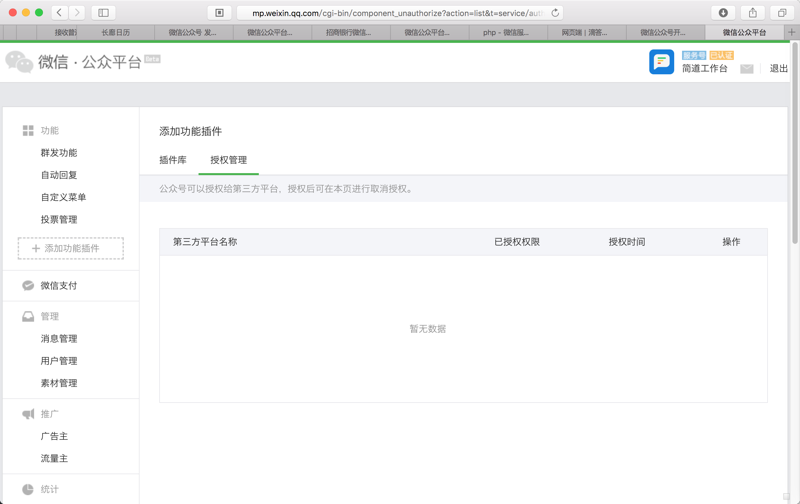Click the blue 简道工作台 account avatar
This screenshot has width=800, height=504.
[661, 62]
